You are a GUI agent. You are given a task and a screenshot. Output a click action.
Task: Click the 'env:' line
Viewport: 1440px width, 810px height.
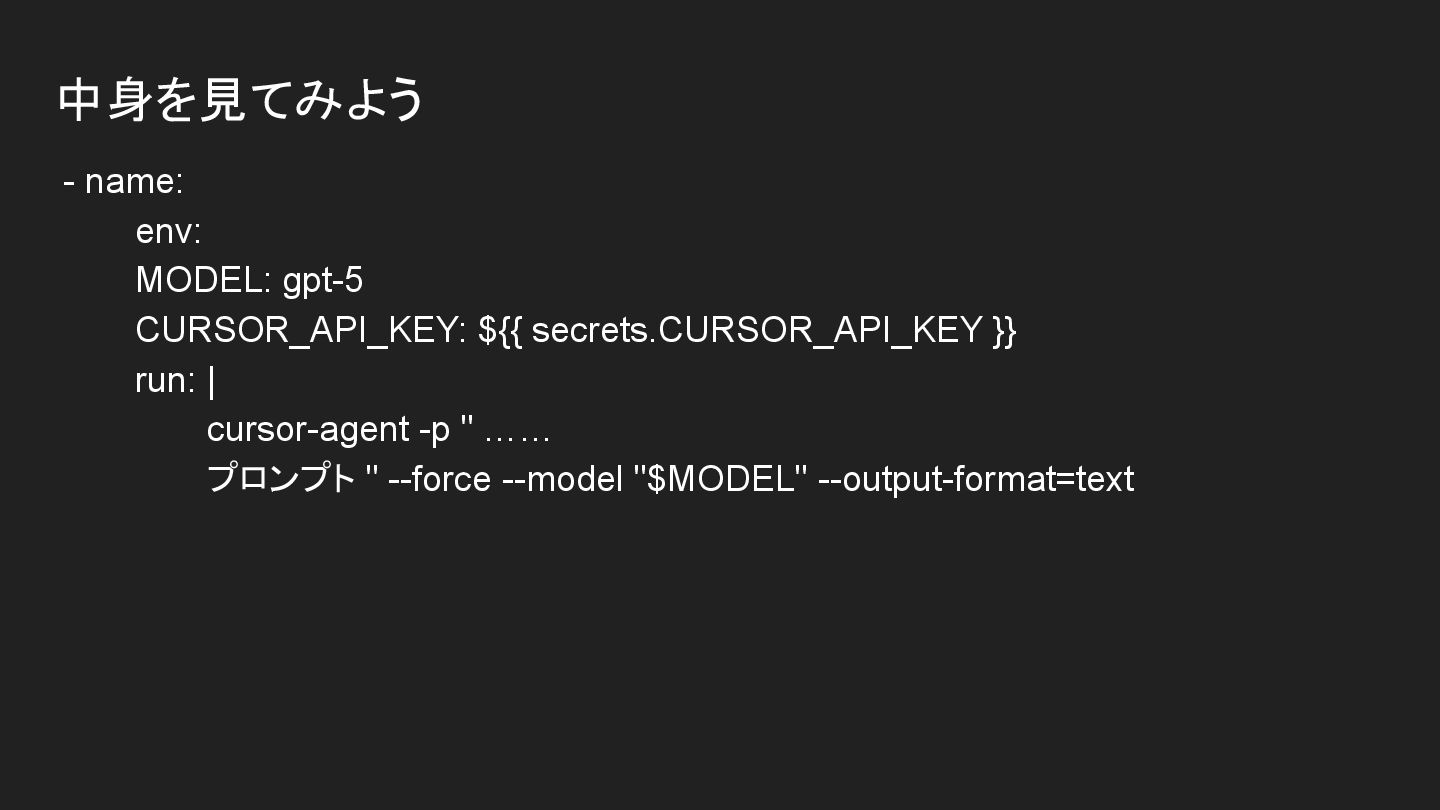pyautogui.click(x=168, y=231)
